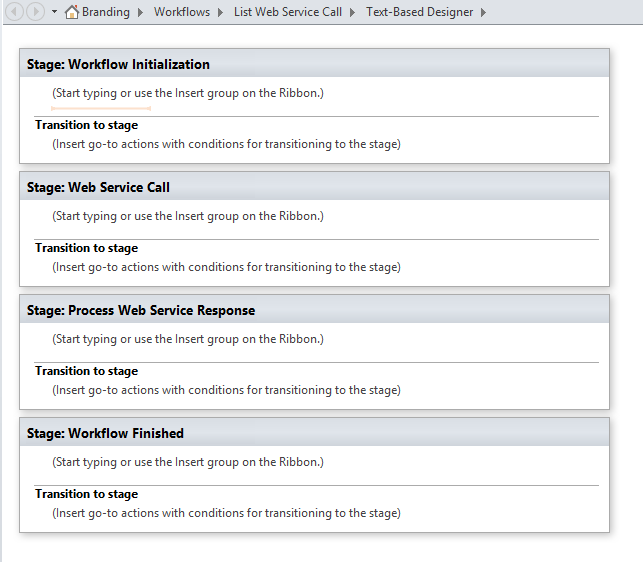This screenshot has height=562, width=643.
Task: Click transition placeholder in Workflow Finished stage
Action: click(226, 513)
